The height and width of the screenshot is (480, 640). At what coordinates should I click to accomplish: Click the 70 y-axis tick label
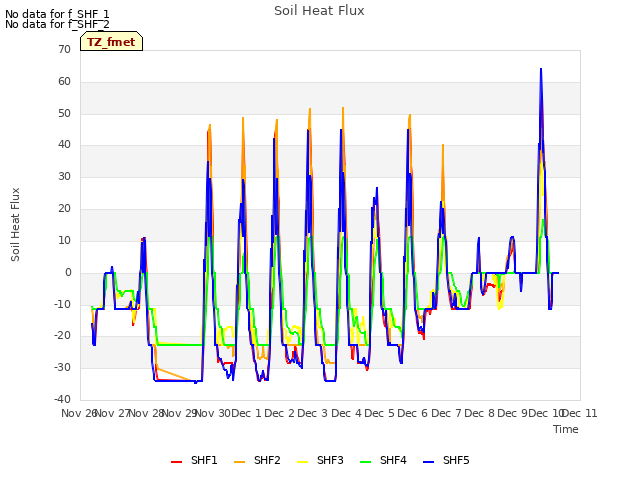pyautogui.click(x=64, y=49)
